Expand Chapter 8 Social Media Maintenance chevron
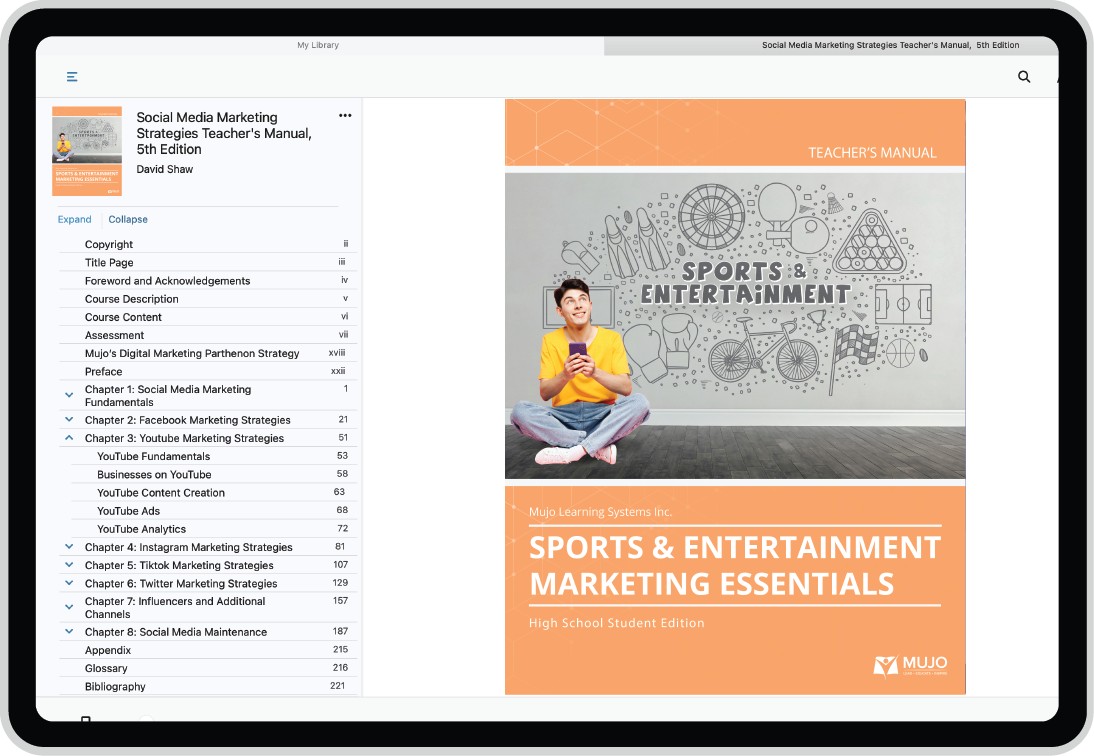The height and width of the screenshot is (756, 1094). click(x=69, y=631)
